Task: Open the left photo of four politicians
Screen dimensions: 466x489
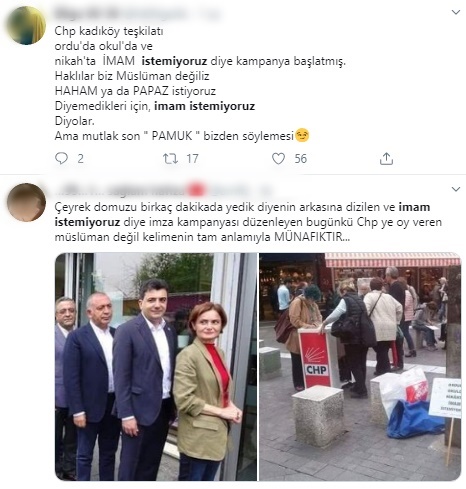Action: click(x=156, y=367)
